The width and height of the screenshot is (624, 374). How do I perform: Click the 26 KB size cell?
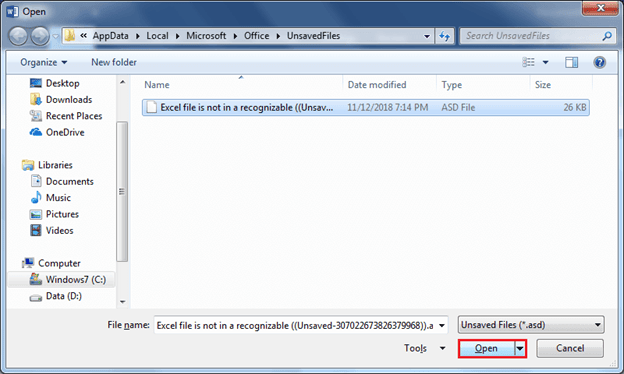(575, 107)
